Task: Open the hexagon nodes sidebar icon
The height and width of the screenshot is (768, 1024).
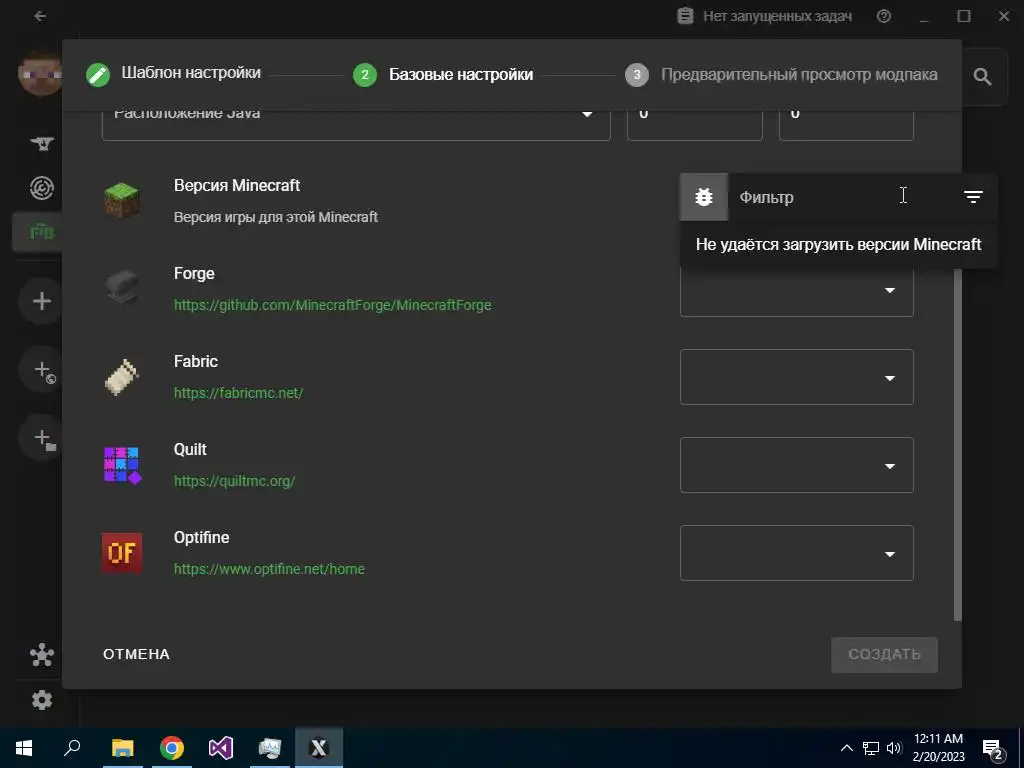Action: coord(42,654)
